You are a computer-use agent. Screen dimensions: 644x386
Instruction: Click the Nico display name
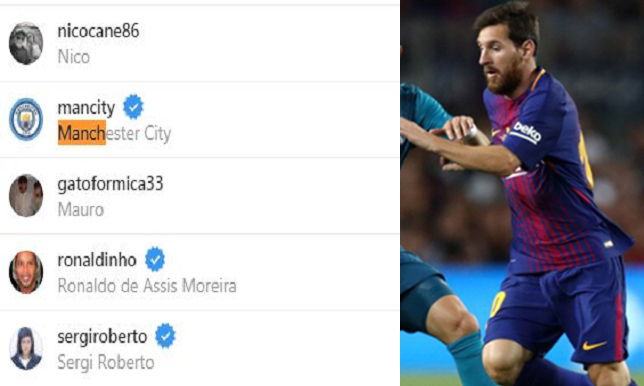pos(74,57)
